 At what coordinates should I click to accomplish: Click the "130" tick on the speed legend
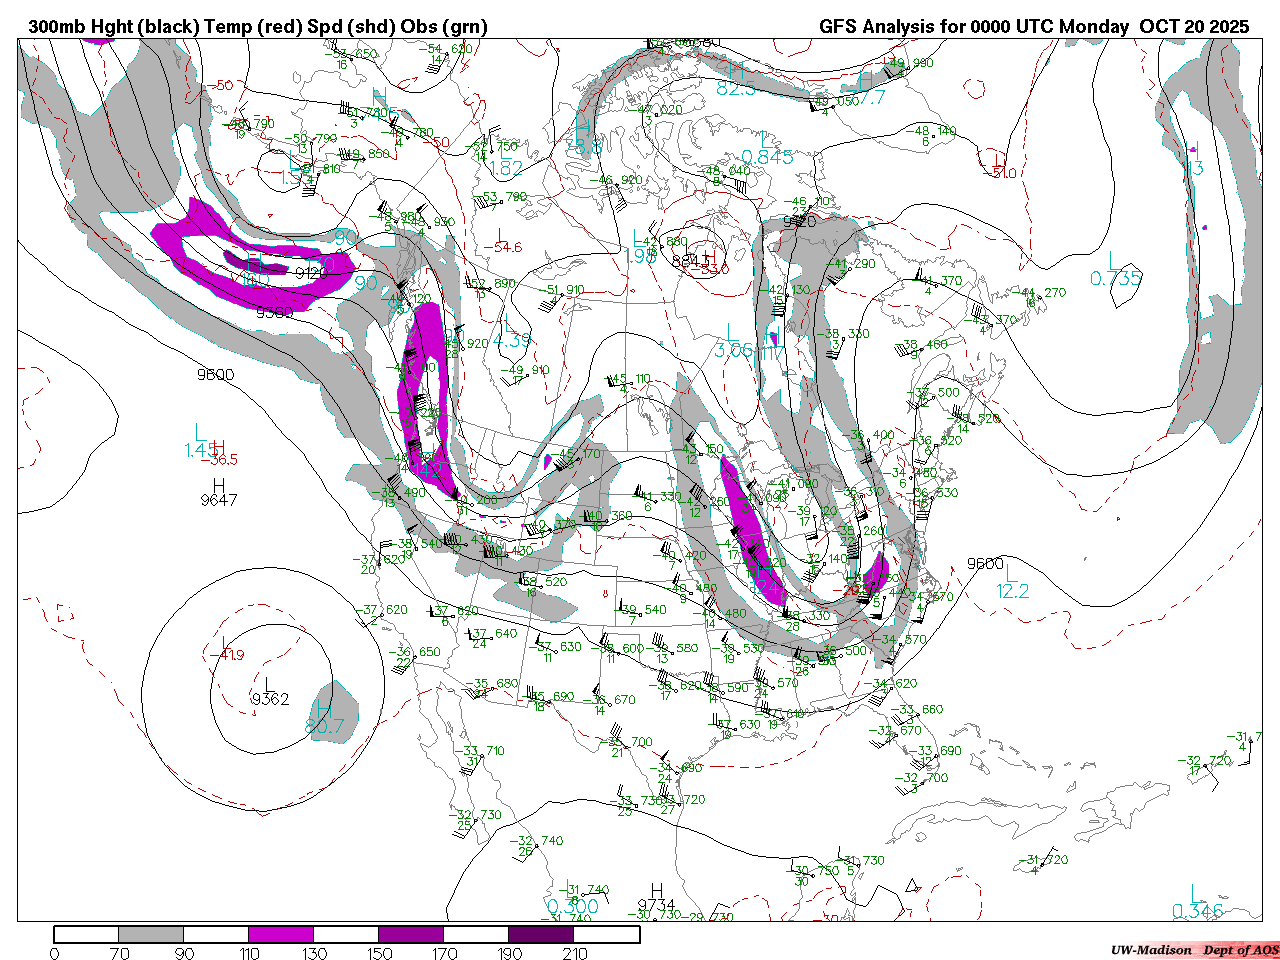point(314,953)
